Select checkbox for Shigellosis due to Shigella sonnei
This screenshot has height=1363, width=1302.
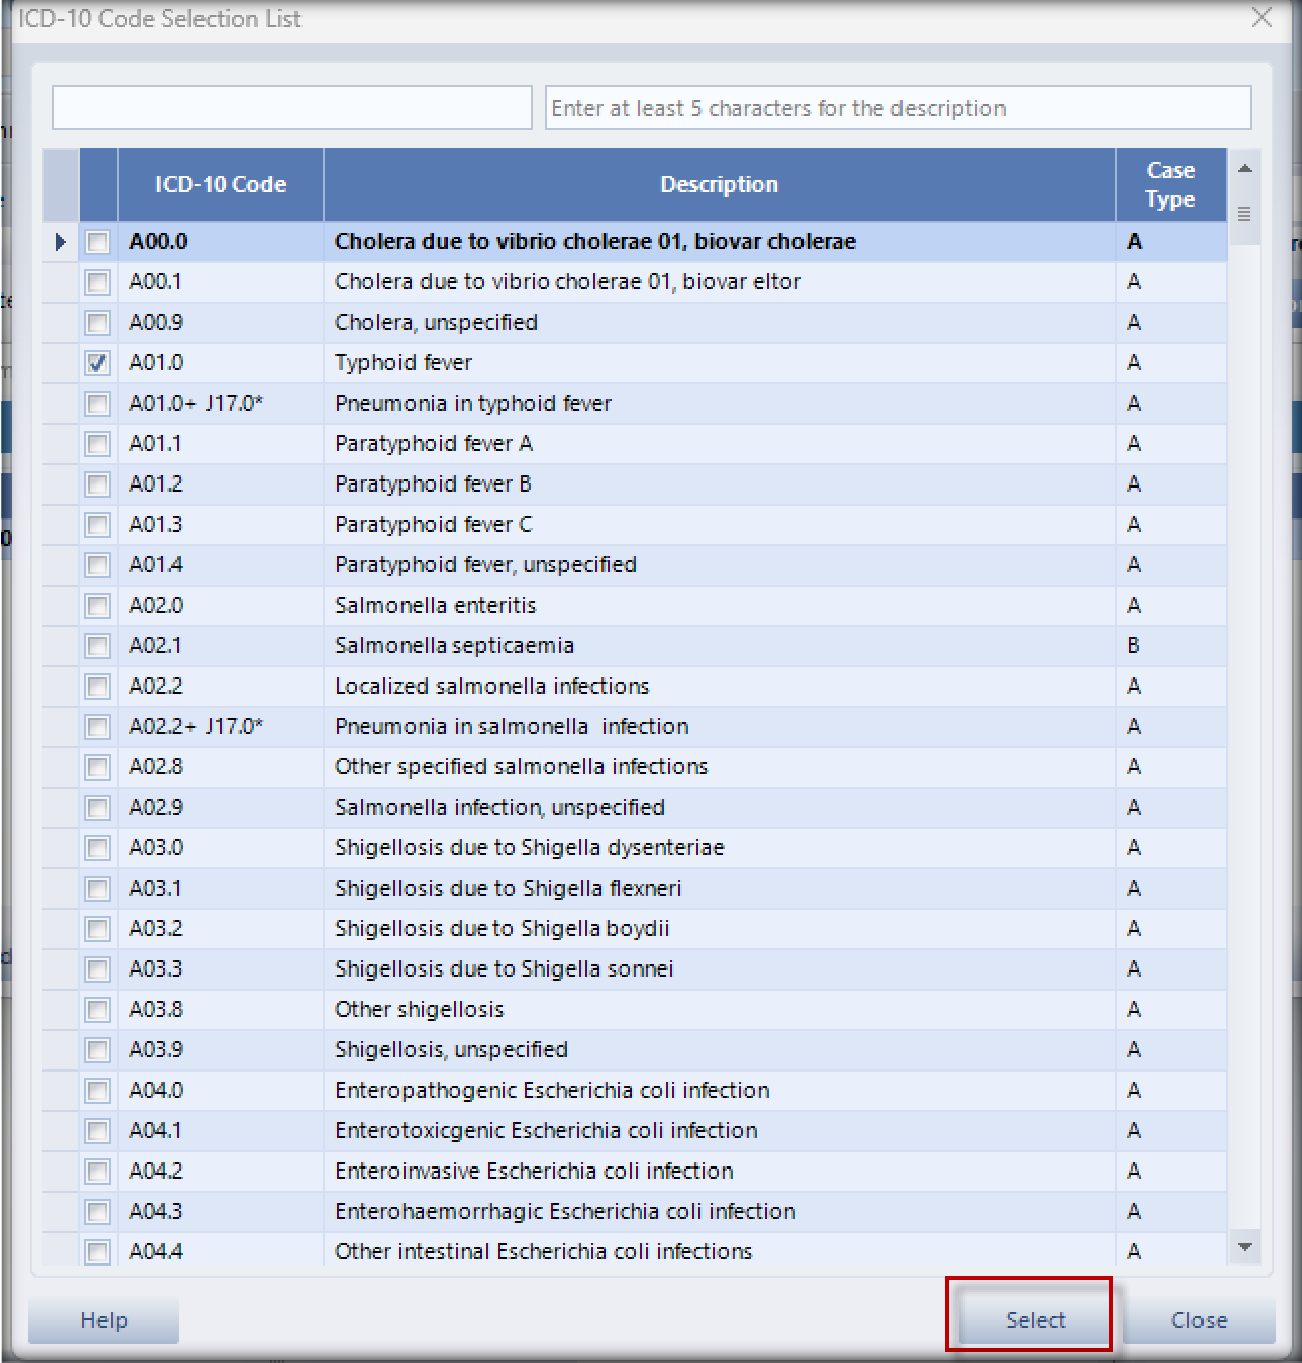point(98,969)
